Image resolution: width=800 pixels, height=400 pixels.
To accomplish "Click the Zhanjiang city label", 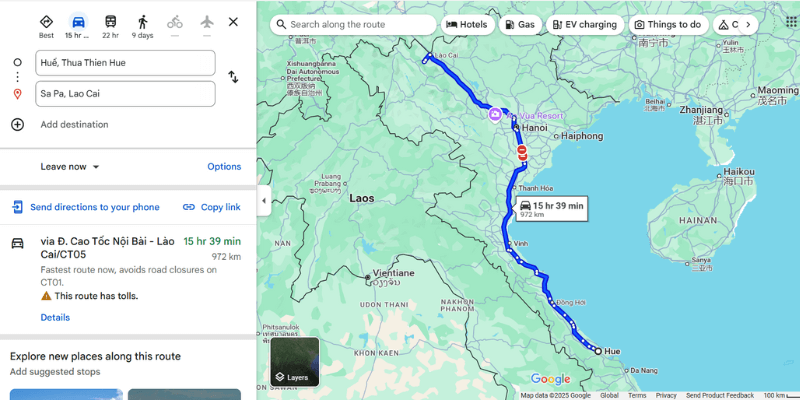I will (701, 110).
